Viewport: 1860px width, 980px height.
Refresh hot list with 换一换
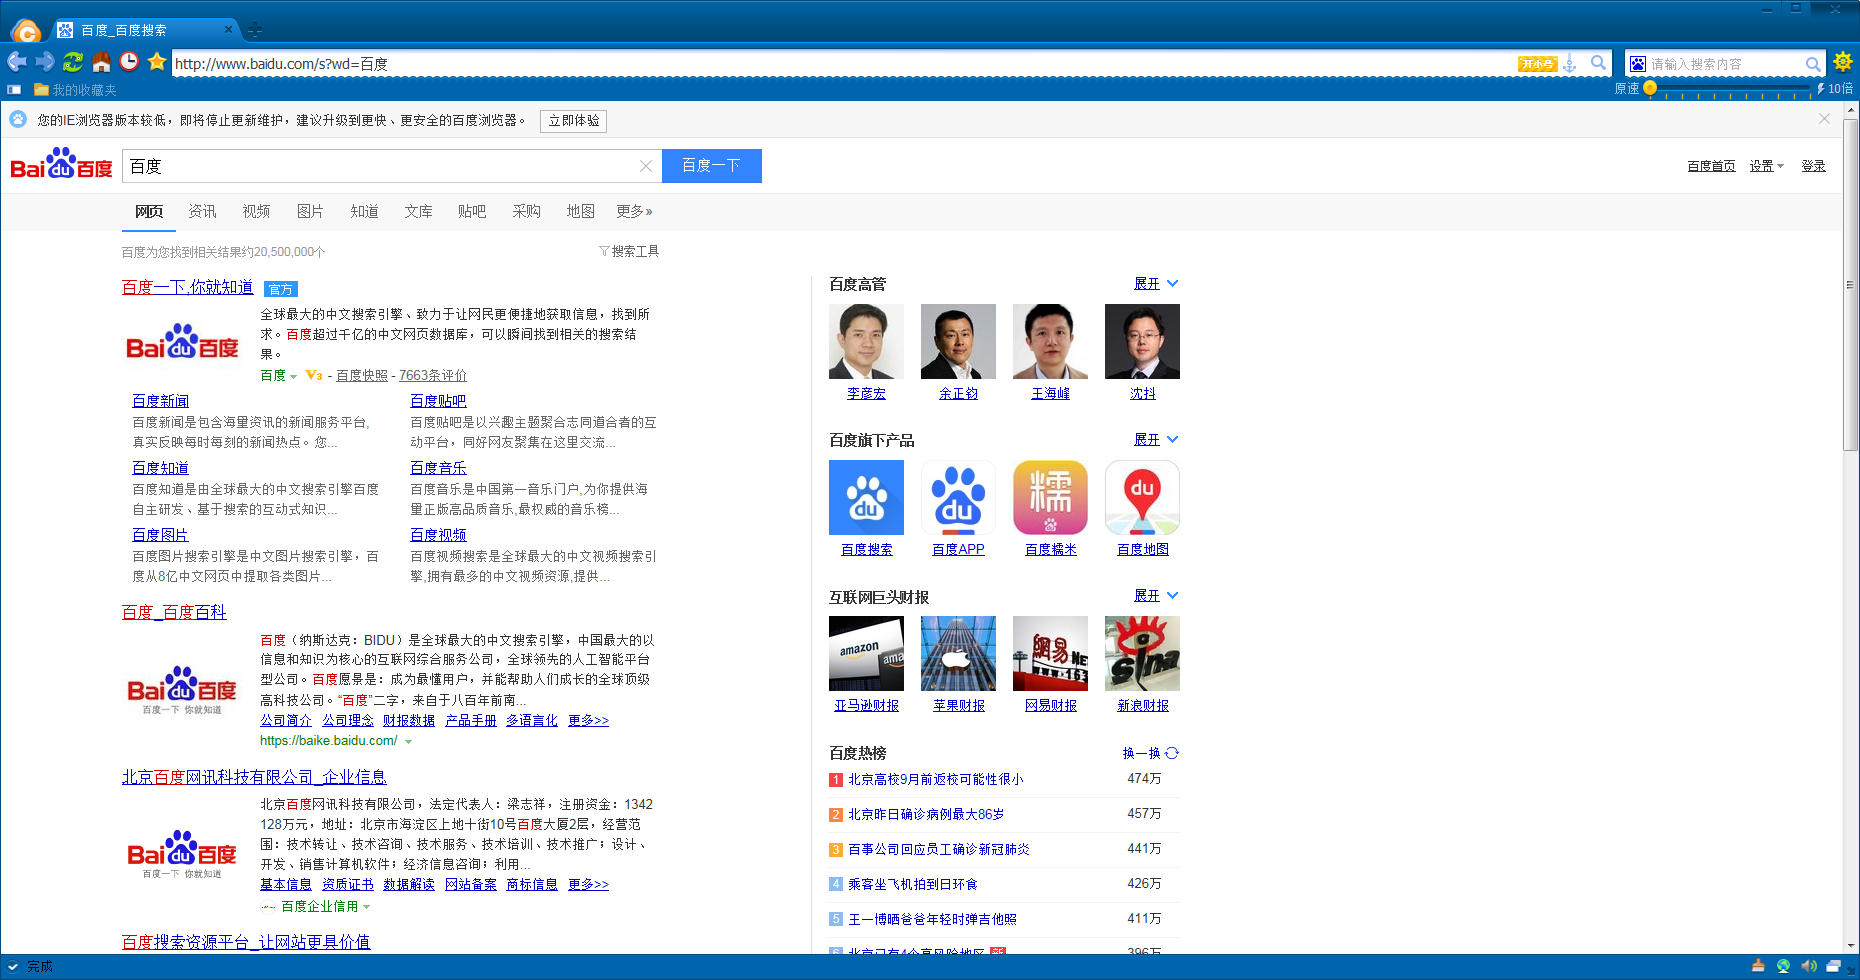click(1150, 753)
